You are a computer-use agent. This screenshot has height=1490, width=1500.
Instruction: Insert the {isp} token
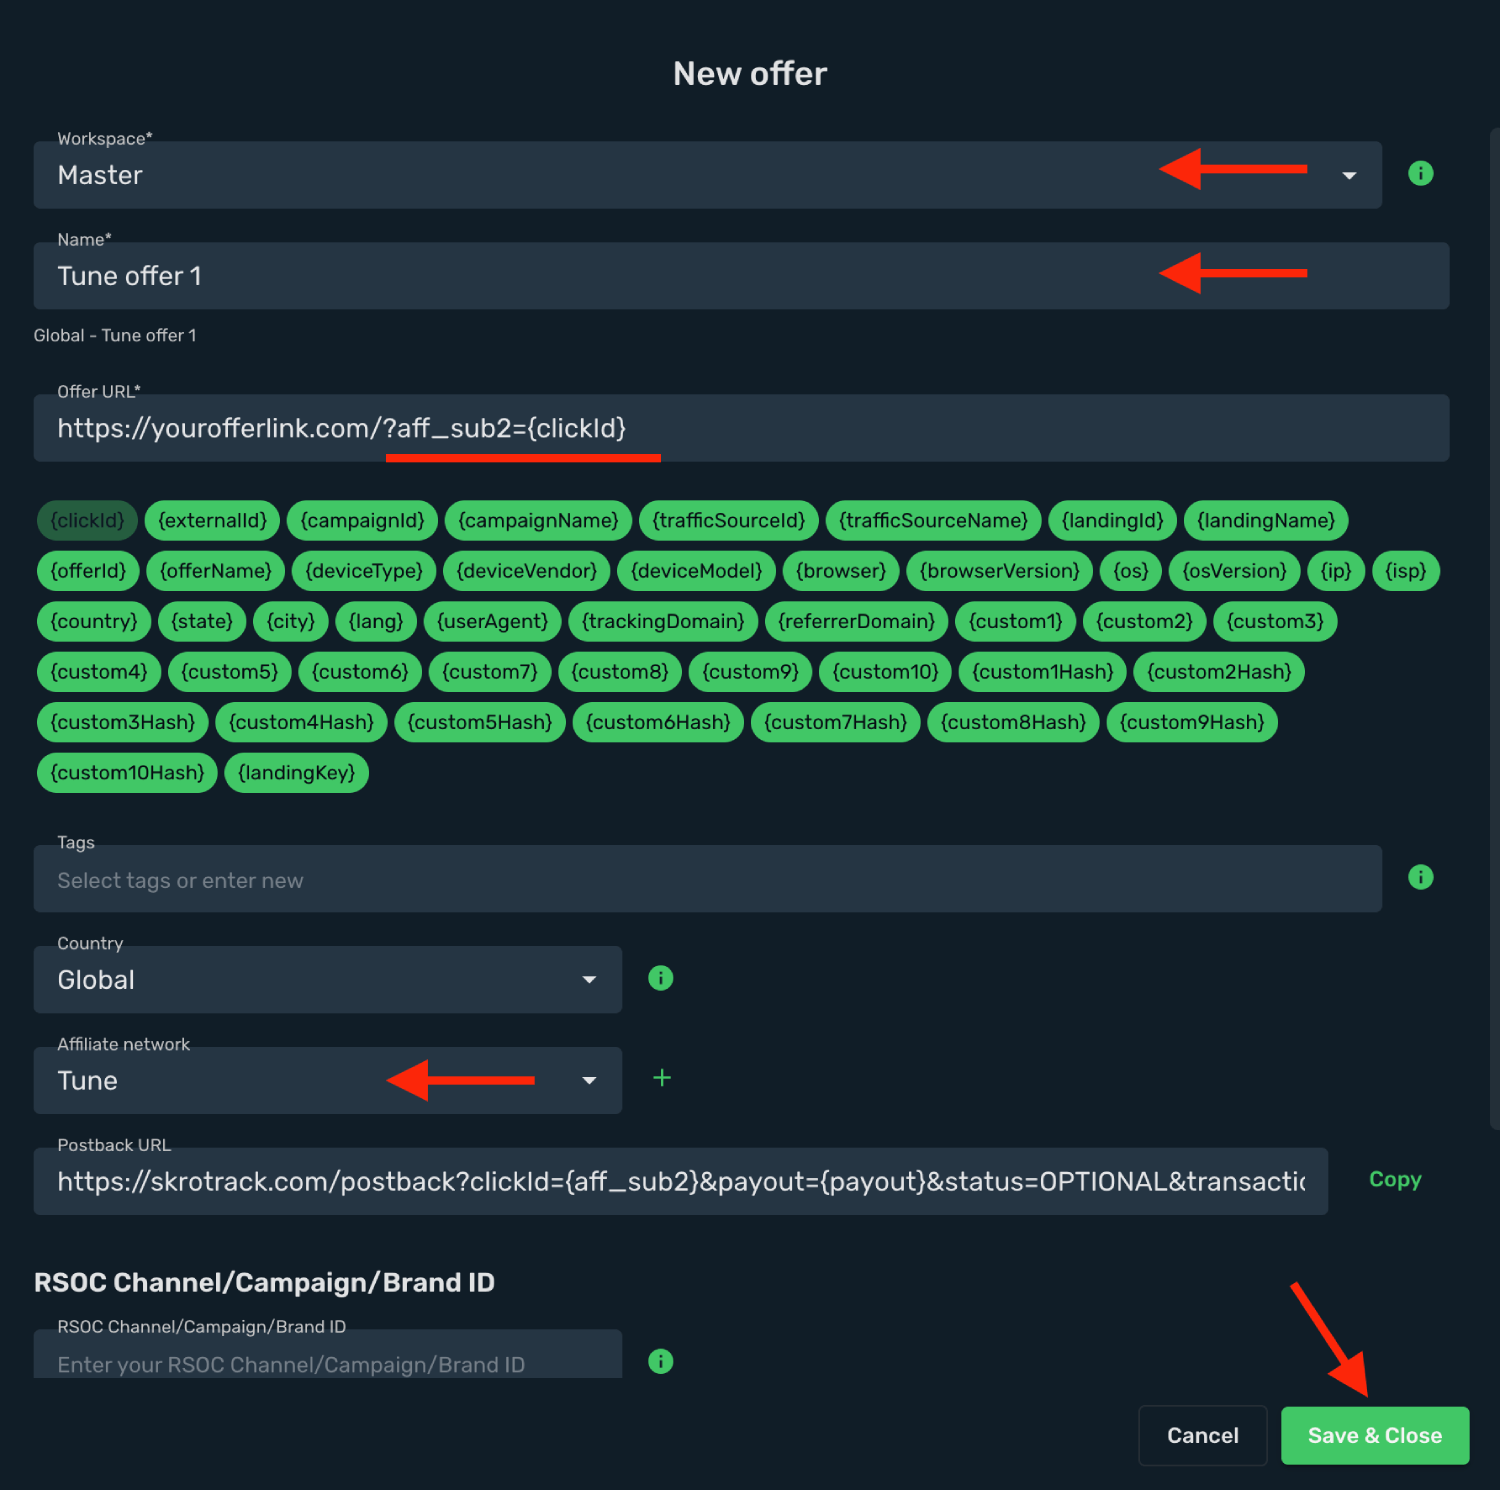click(1405, 571)
